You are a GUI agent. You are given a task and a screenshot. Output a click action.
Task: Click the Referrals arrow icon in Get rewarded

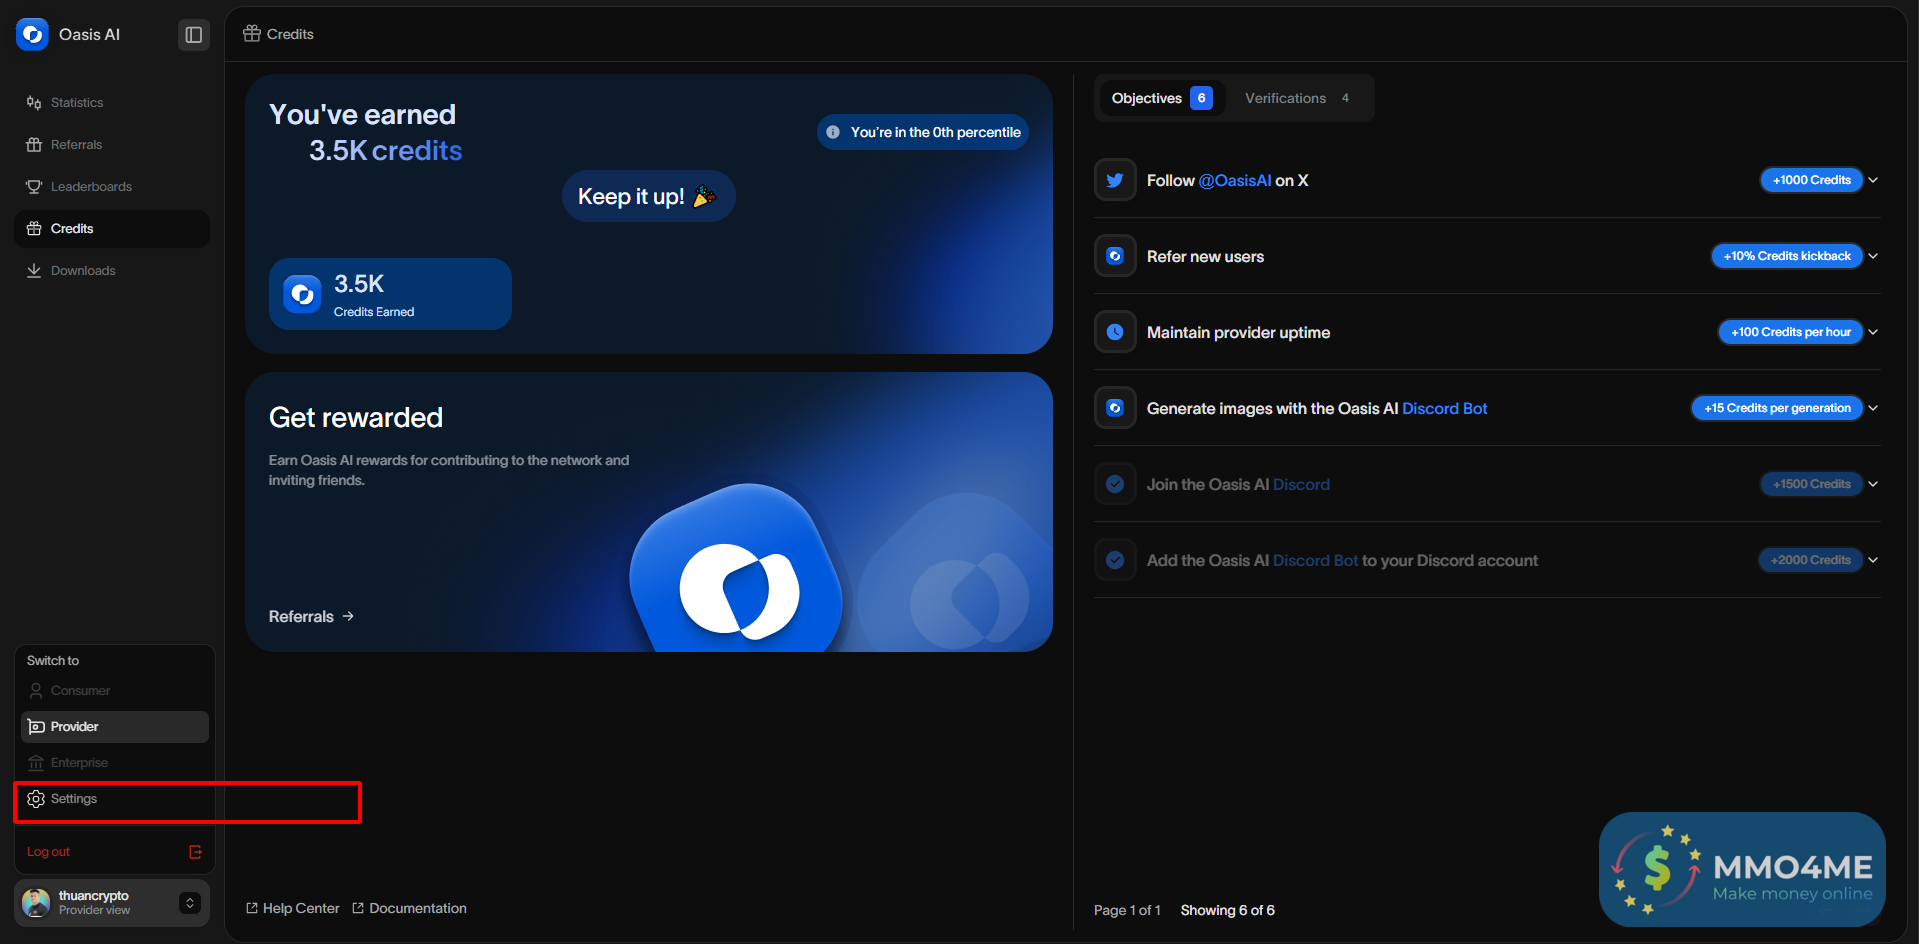[348, 616]
